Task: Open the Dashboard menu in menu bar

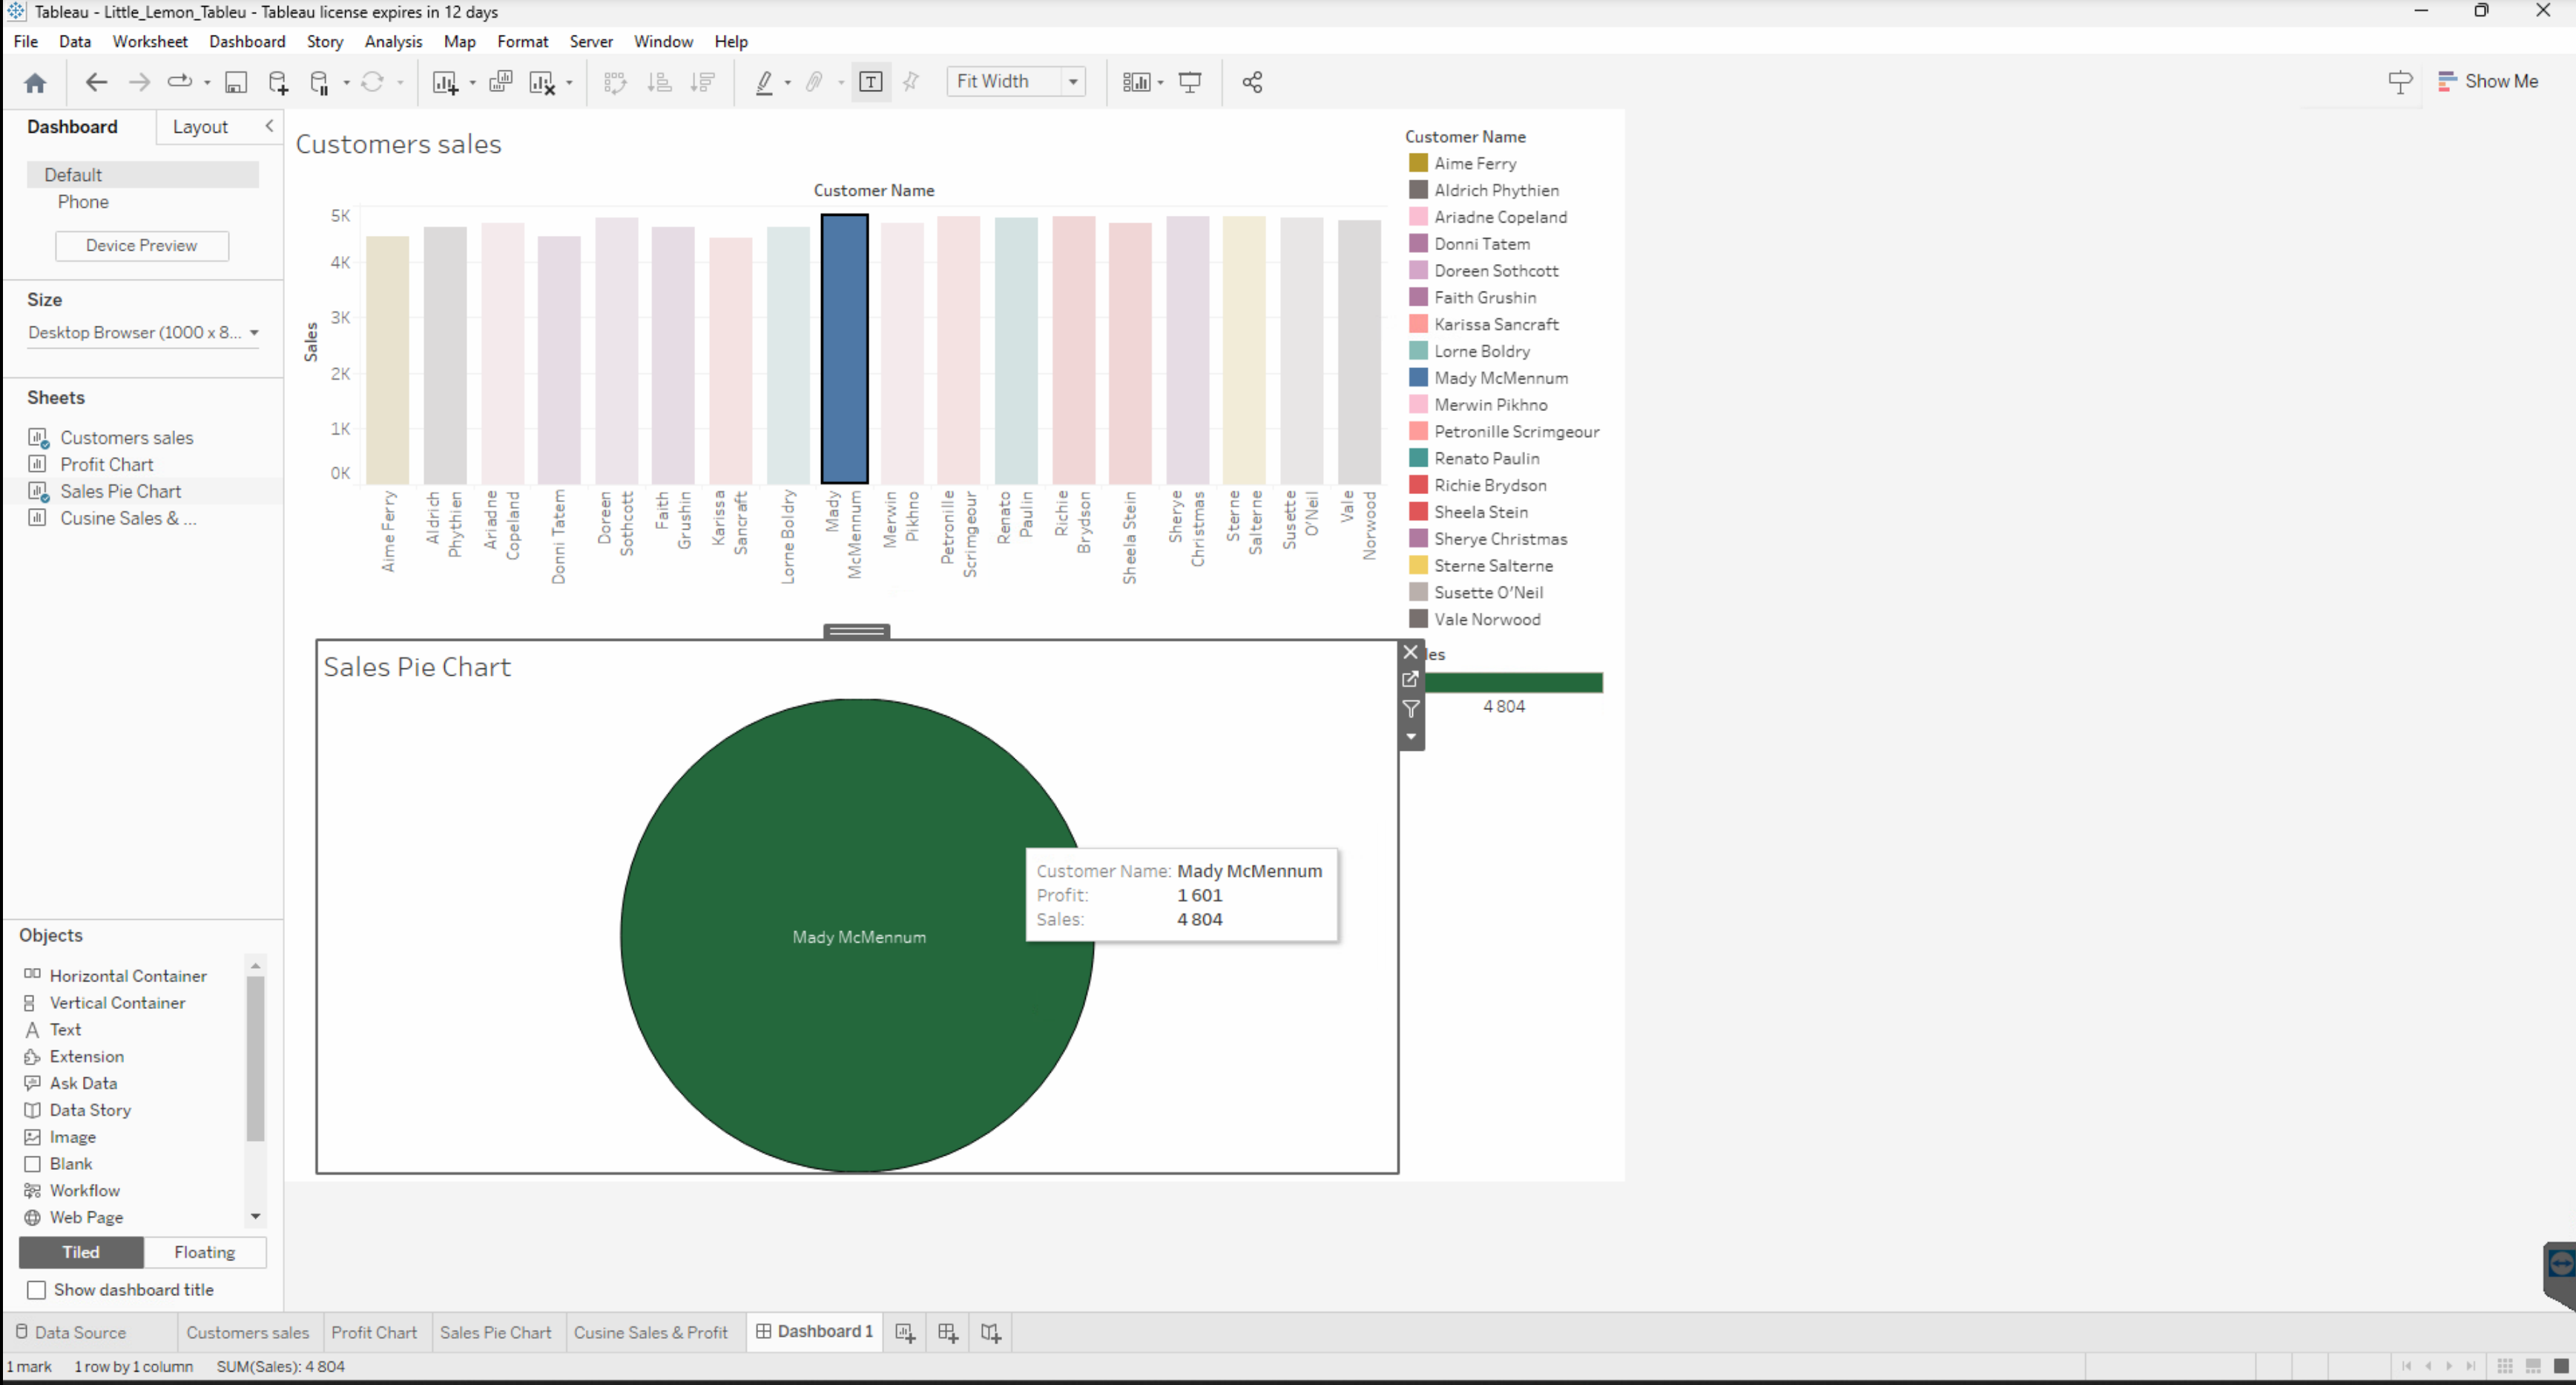Action: pyautogui.click(x=244, y=41)
